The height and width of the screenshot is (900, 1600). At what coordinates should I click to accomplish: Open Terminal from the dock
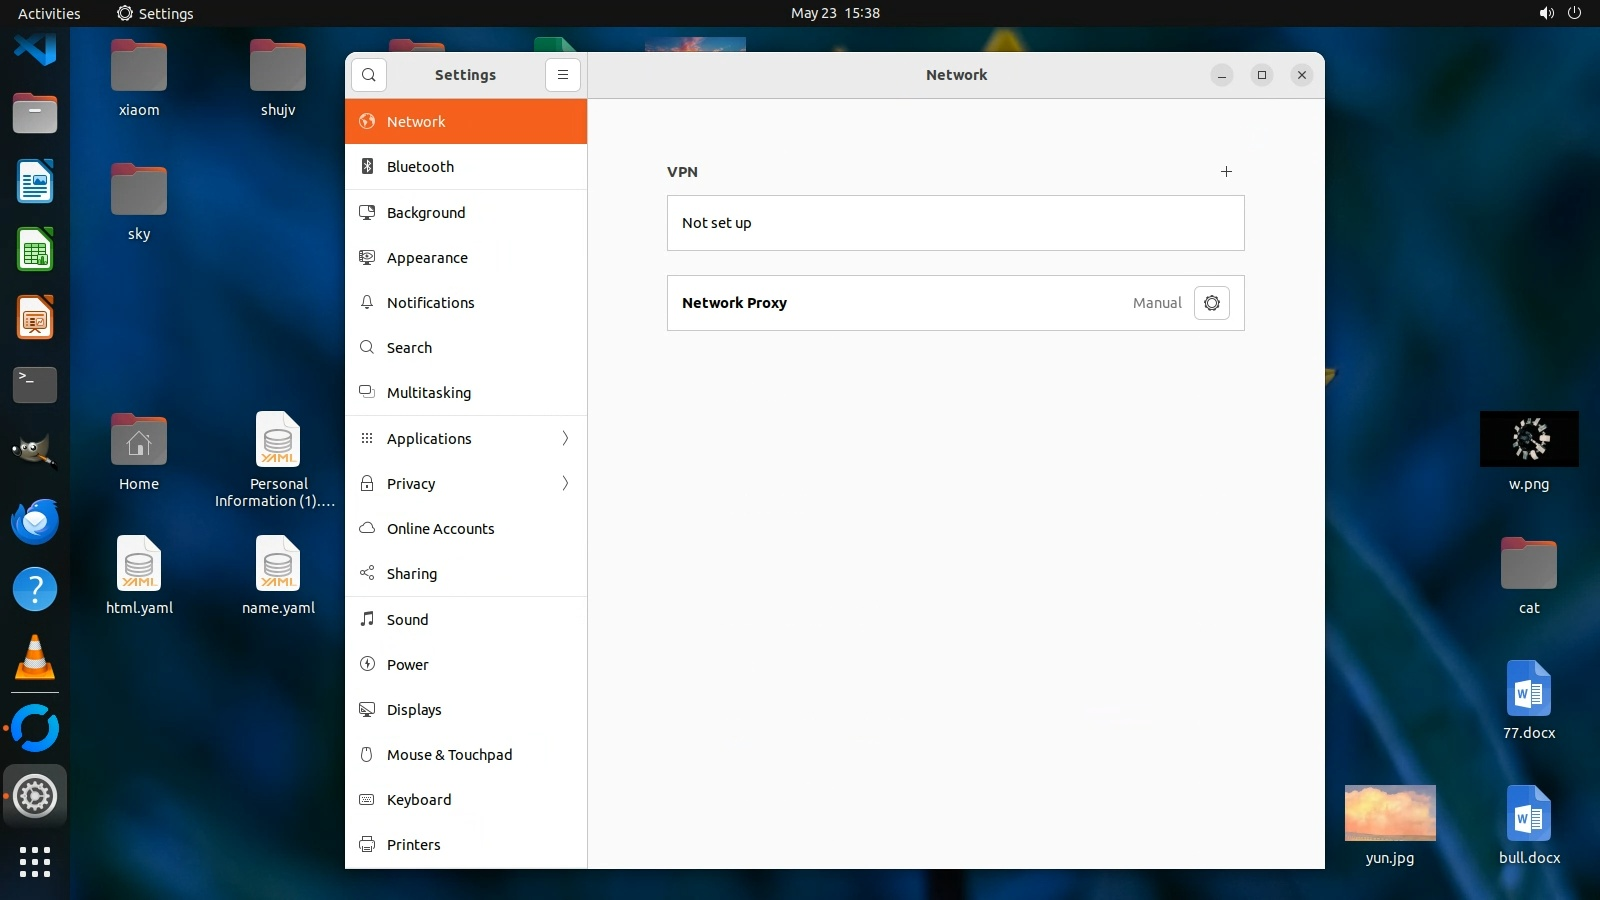pyautogui.click(x=35, y=384)
